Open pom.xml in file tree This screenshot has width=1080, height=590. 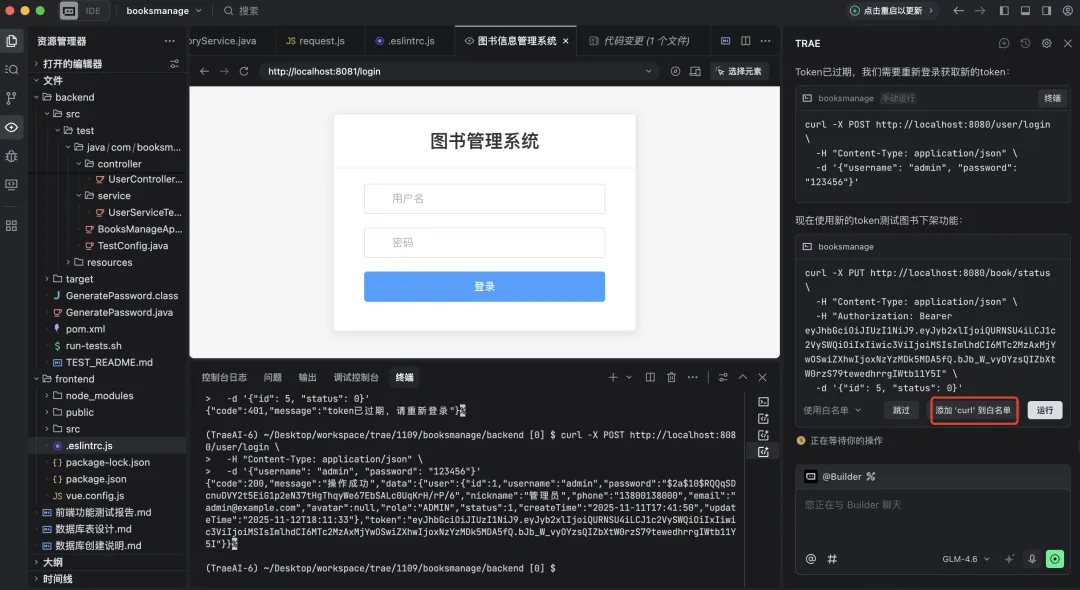click(85, 329)
